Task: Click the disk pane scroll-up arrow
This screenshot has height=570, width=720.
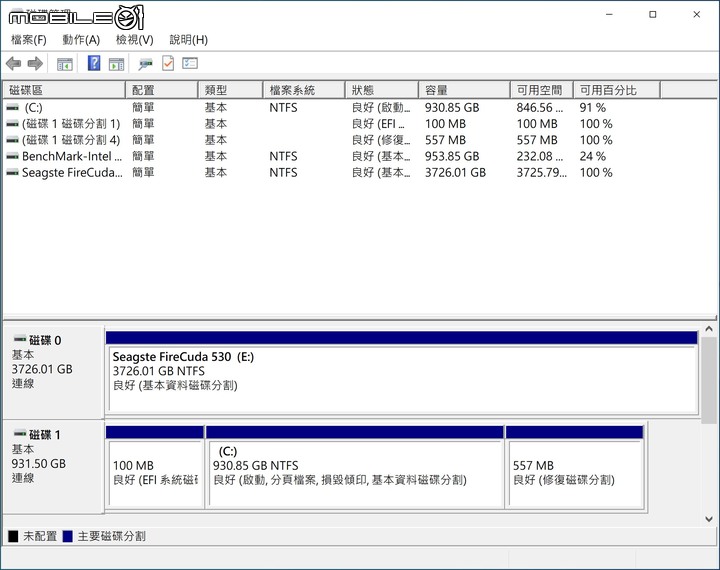Action: tap(709, 329)
